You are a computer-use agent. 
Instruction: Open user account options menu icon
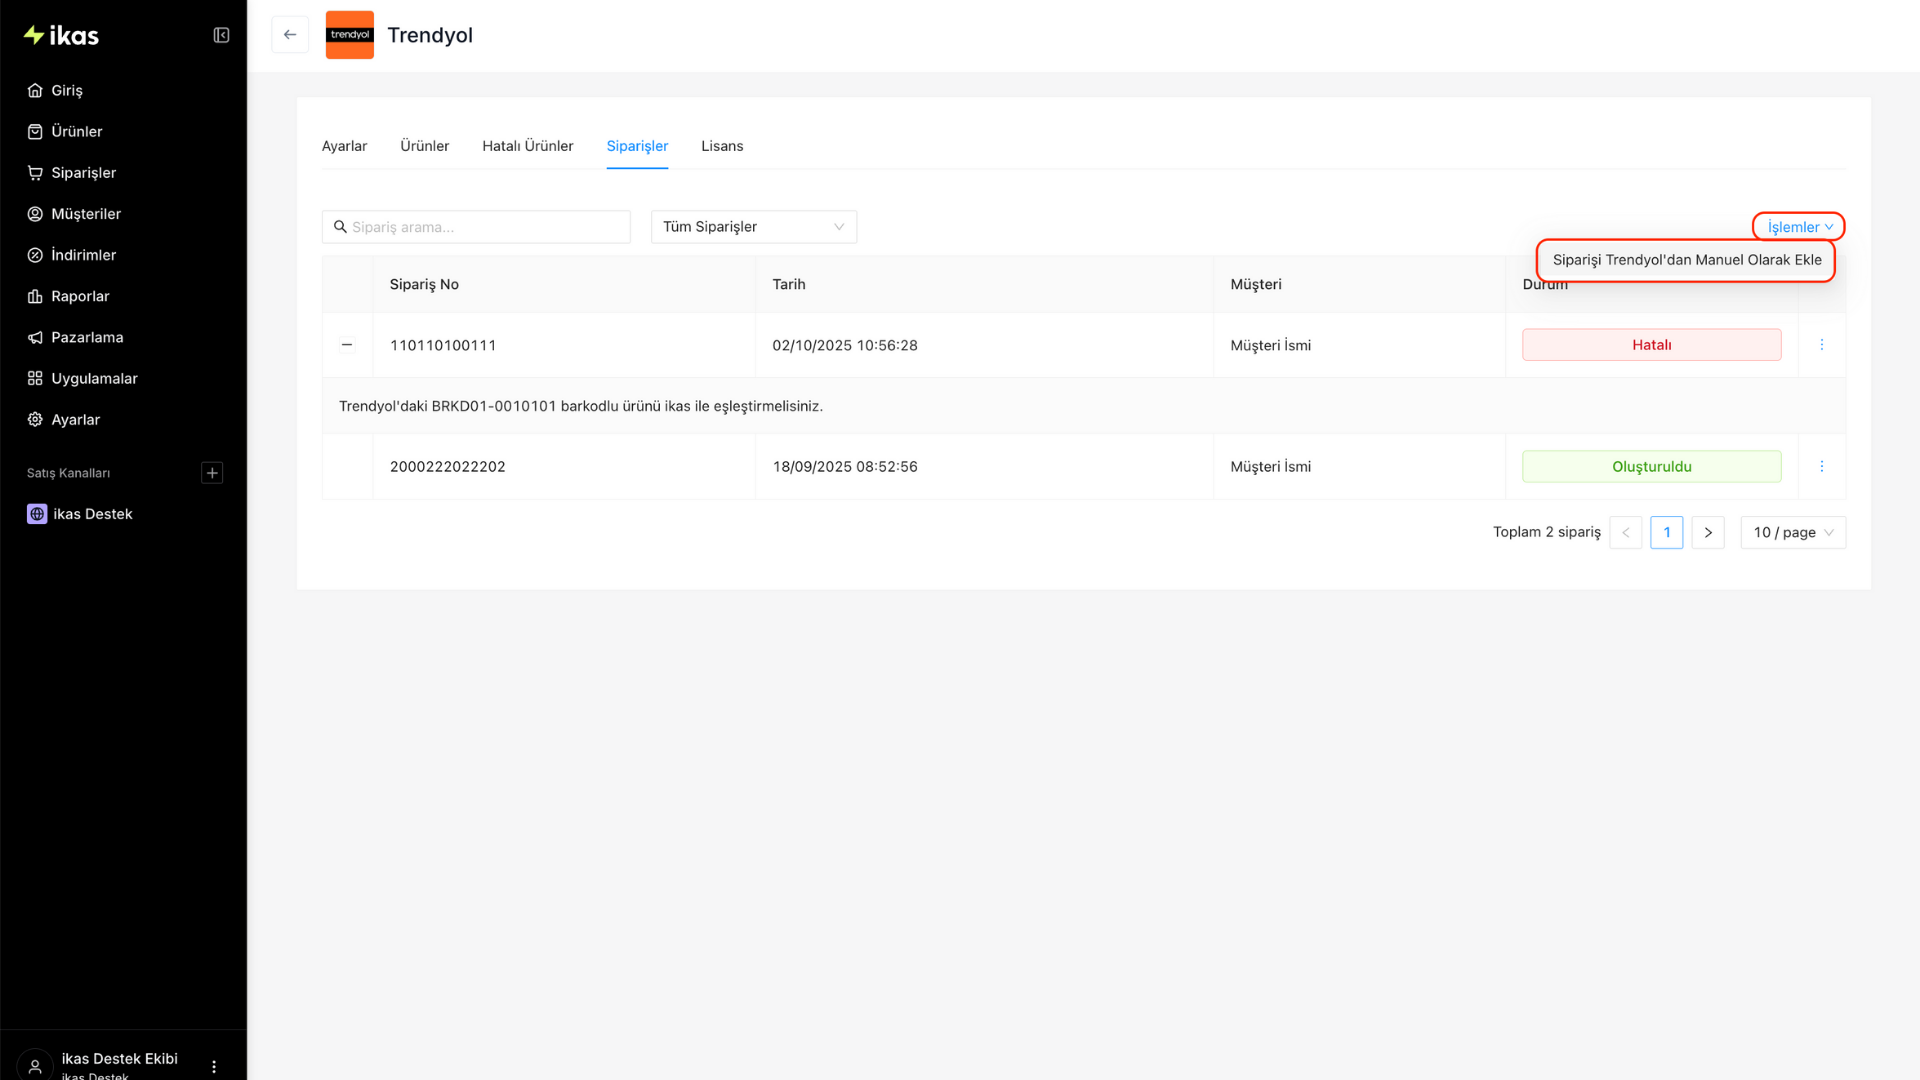click(214, 1067)
